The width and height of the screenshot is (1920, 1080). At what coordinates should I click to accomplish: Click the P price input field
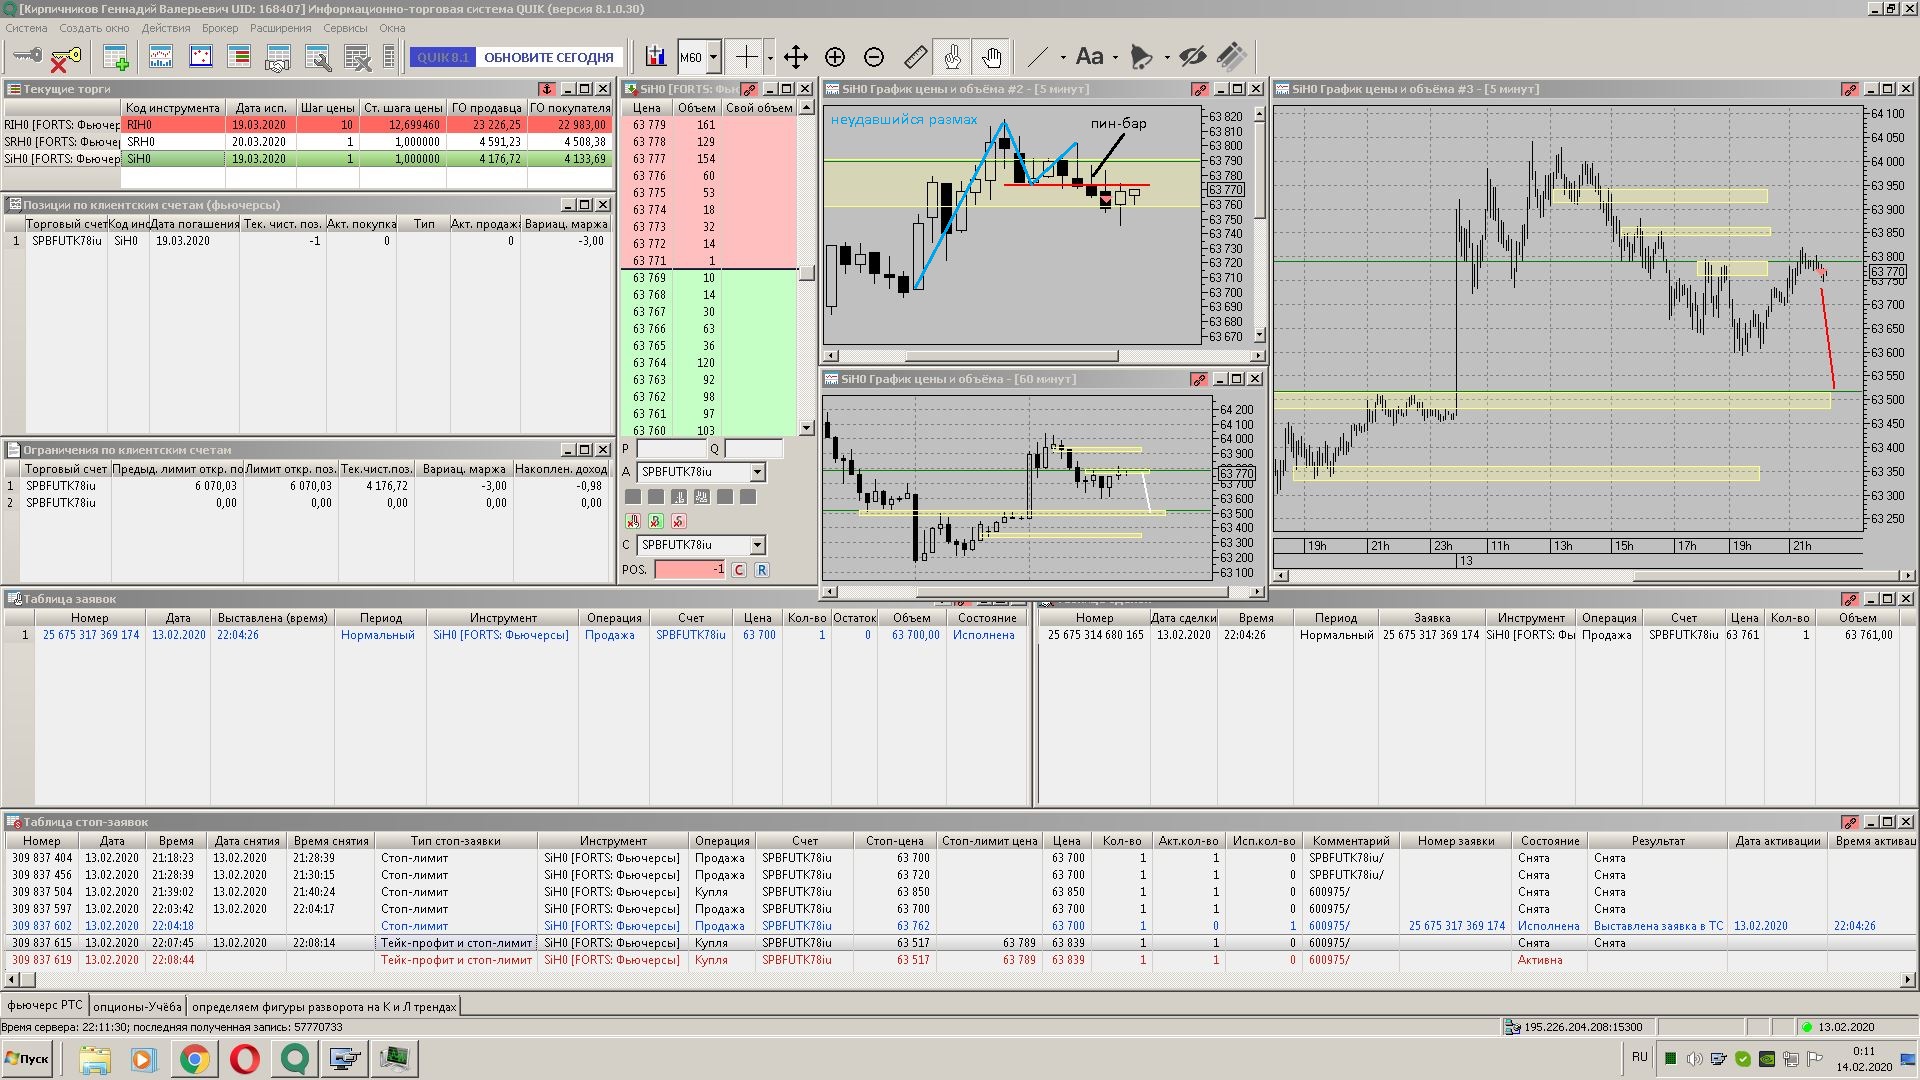coord(671,449)
